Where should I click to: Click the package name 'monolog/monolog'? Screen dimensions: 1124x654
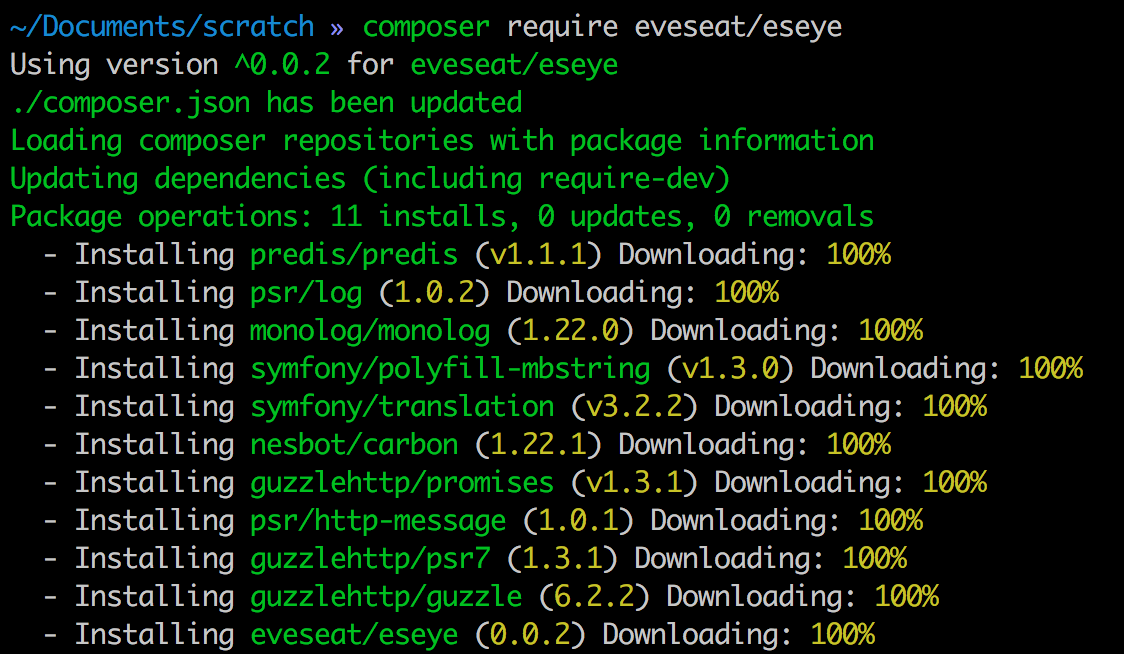(x=370, y=331)
